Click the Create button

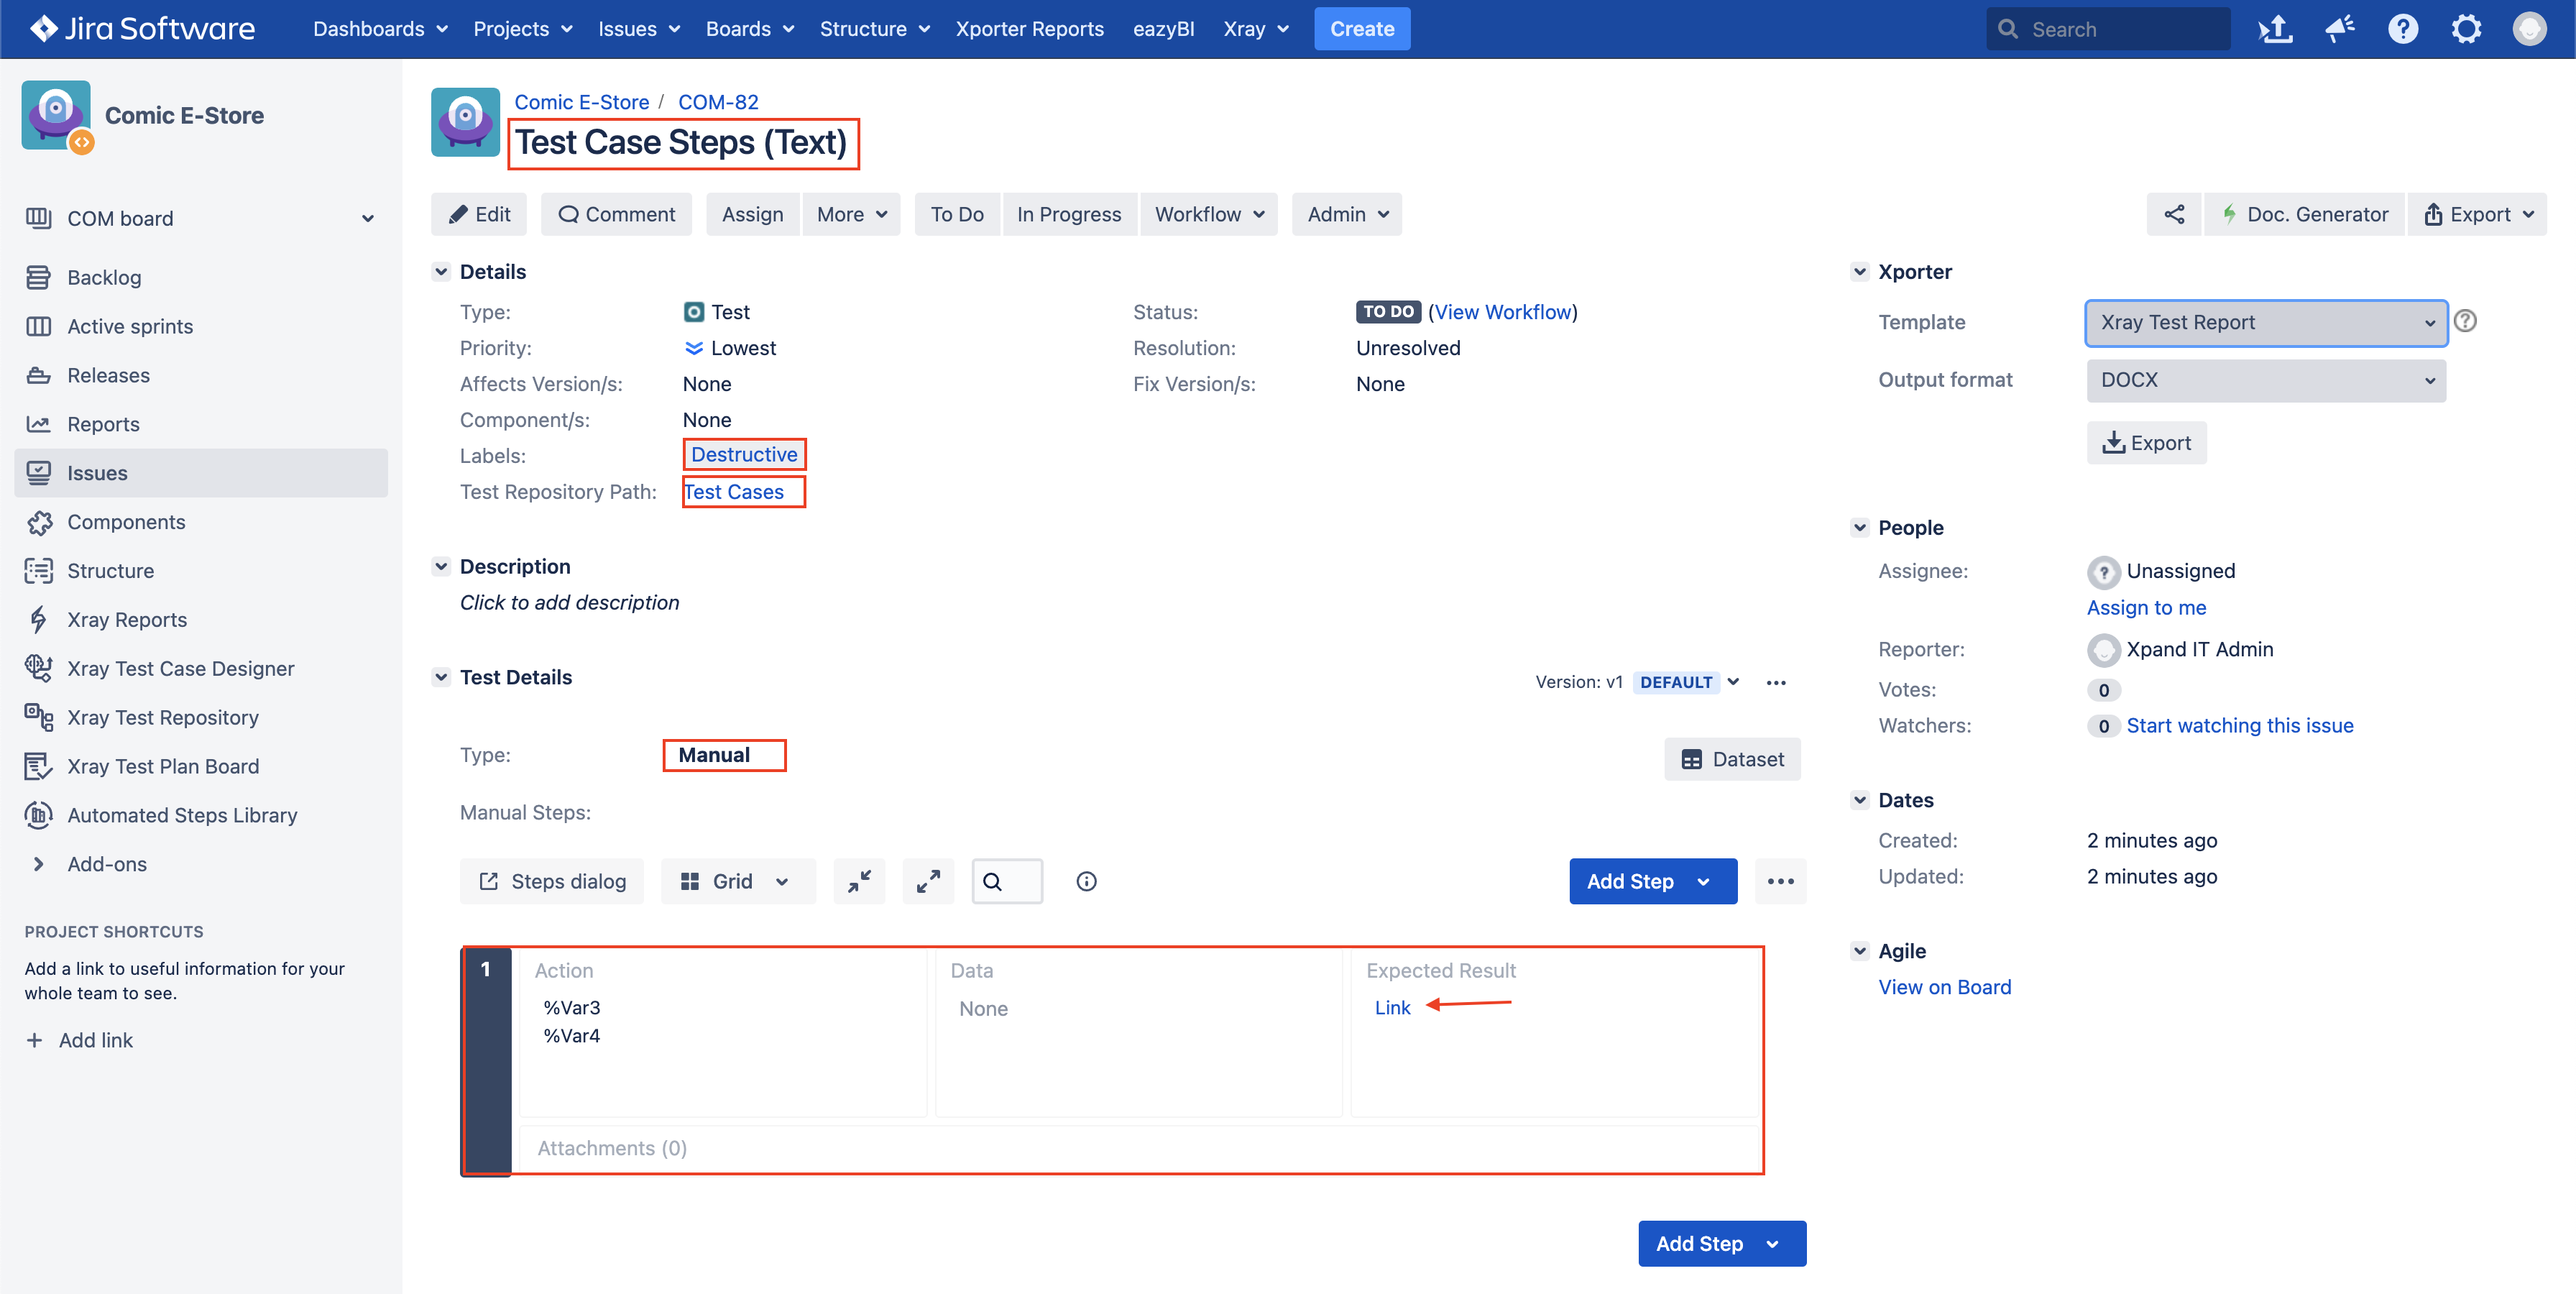coord(1362,29)
